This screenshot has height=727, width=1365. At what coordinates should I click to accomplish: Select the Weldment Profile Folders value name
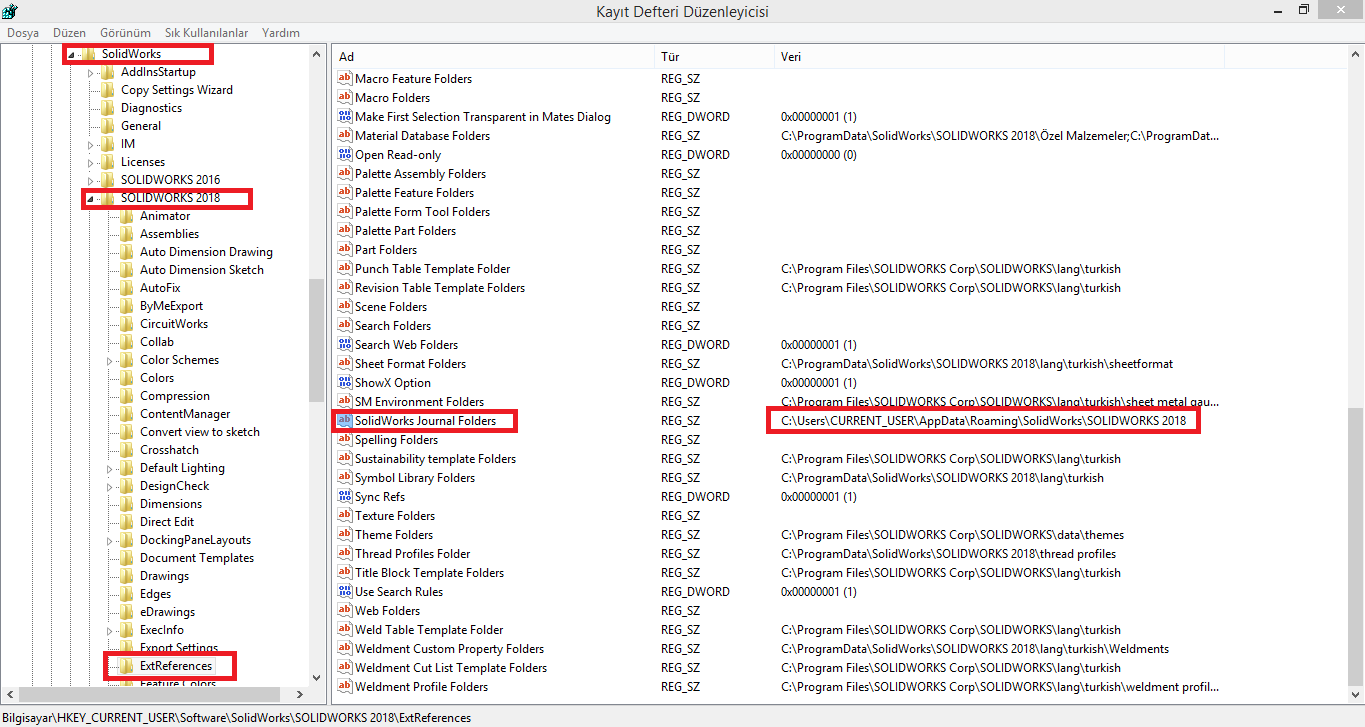point(421,687)
